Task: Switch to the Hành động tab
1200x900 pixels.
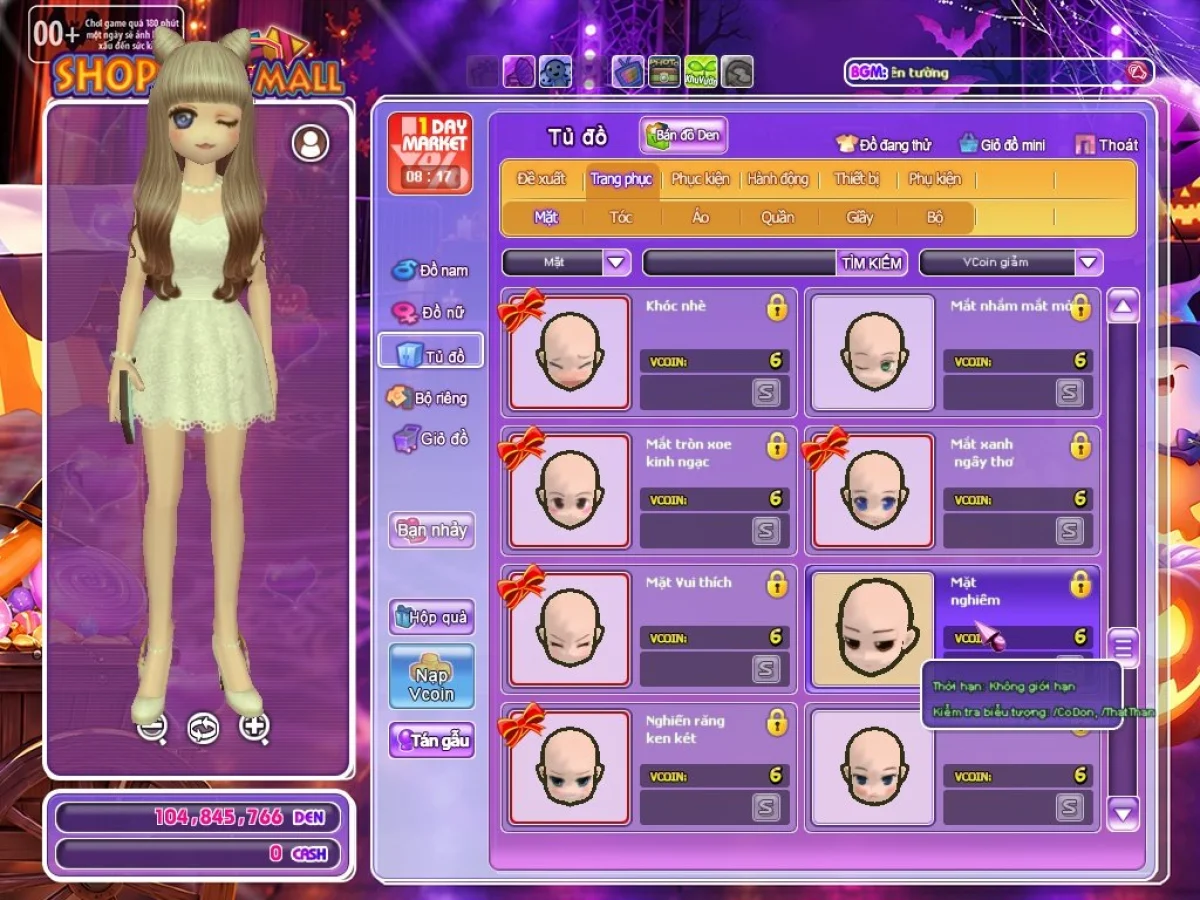Action: point(778,179)
